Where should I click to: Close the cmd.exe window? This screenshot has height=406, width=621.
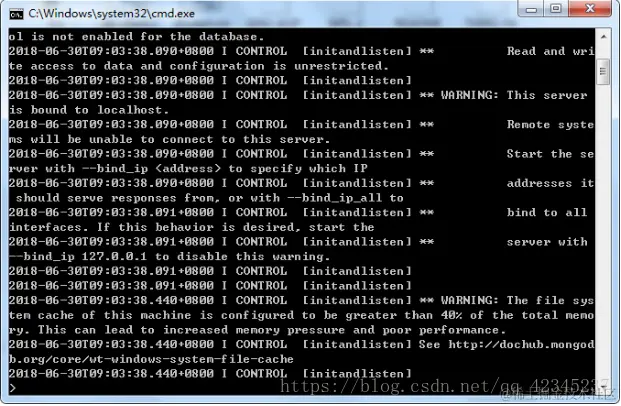pos(590,9)
